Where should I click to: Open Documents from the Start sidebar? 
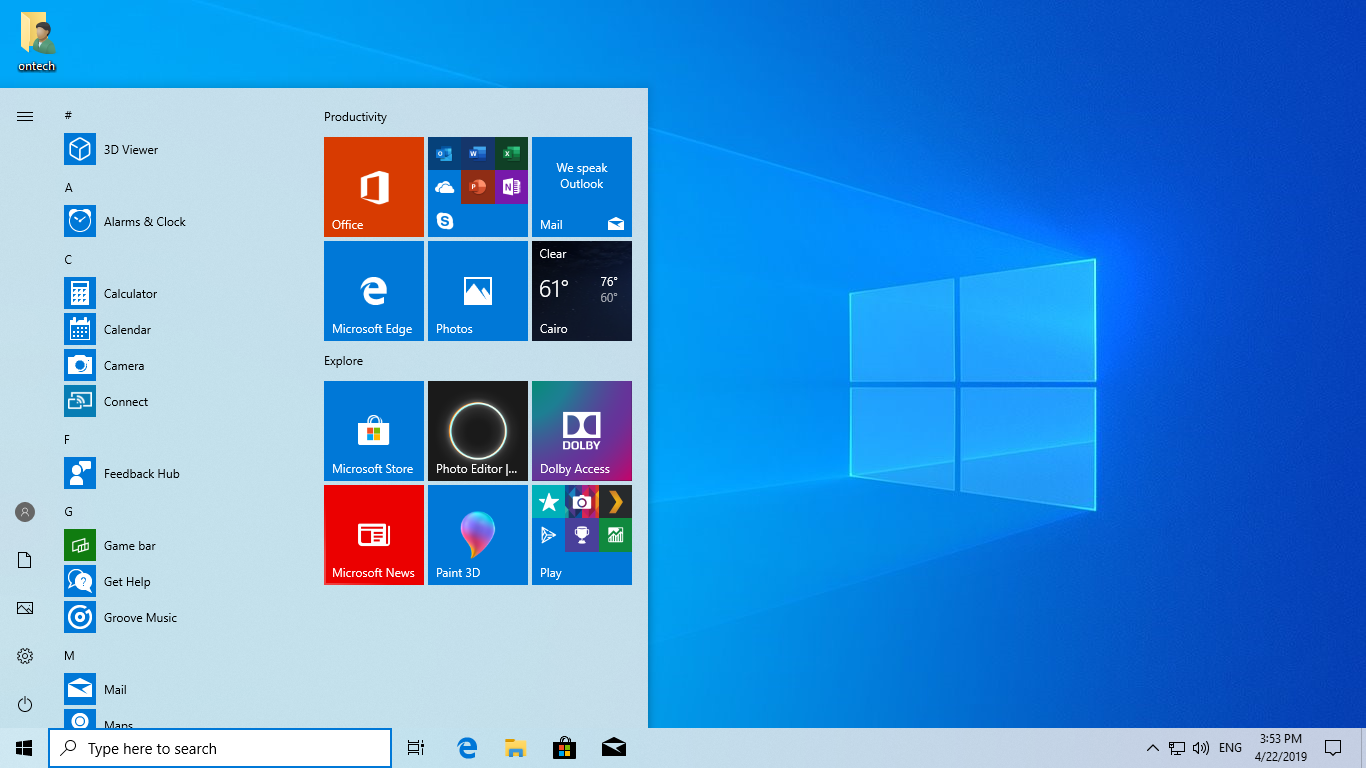point(25,560)
